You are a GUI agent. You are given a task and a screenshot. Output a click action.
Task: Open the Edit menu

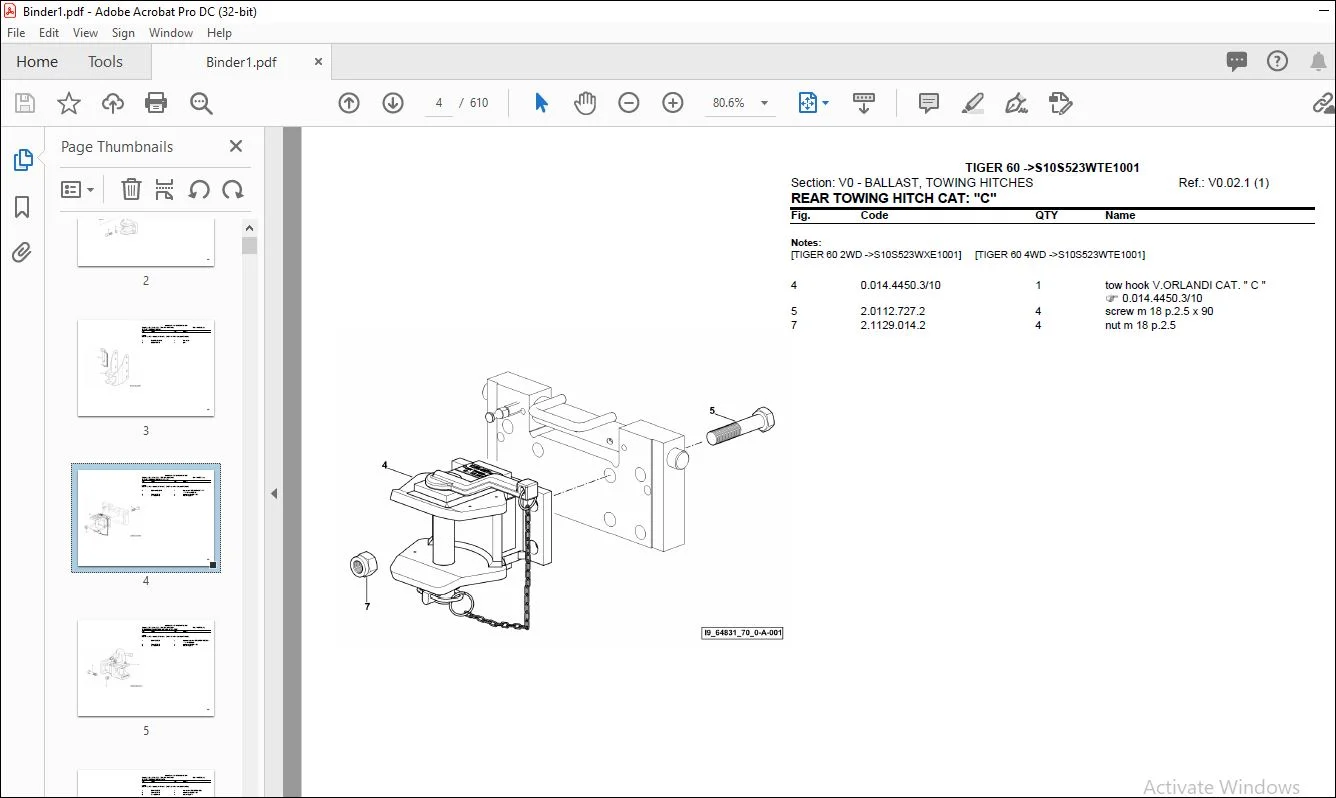coord(49,33)
